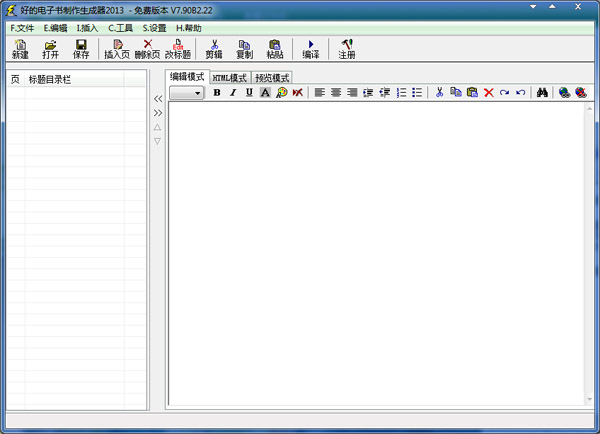This screenshot has height=434, width=600.
Task: Collapse the panel with the << arrows
Action: [x=157, y=99]
